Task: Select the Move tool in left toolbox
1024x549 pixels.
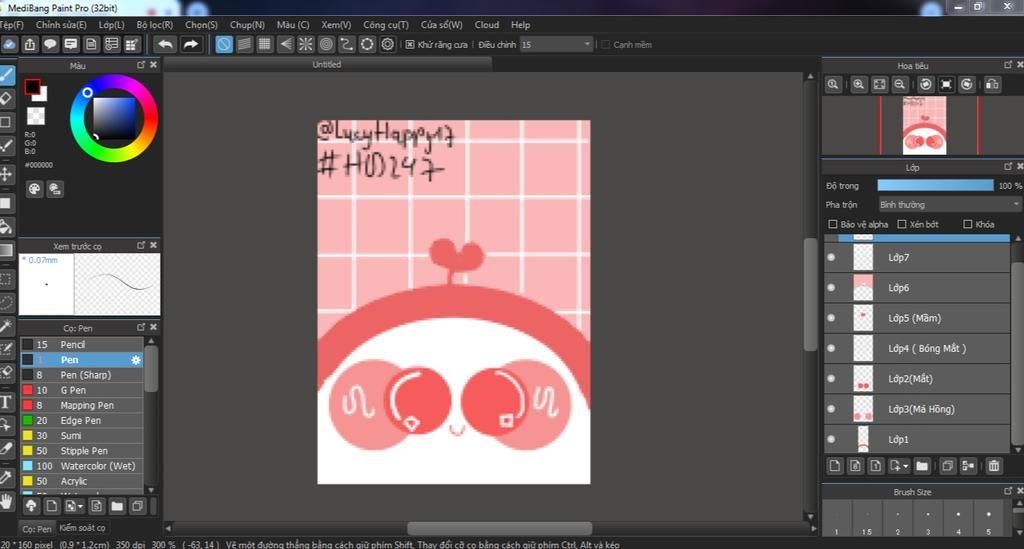Action: click(7, 174)
